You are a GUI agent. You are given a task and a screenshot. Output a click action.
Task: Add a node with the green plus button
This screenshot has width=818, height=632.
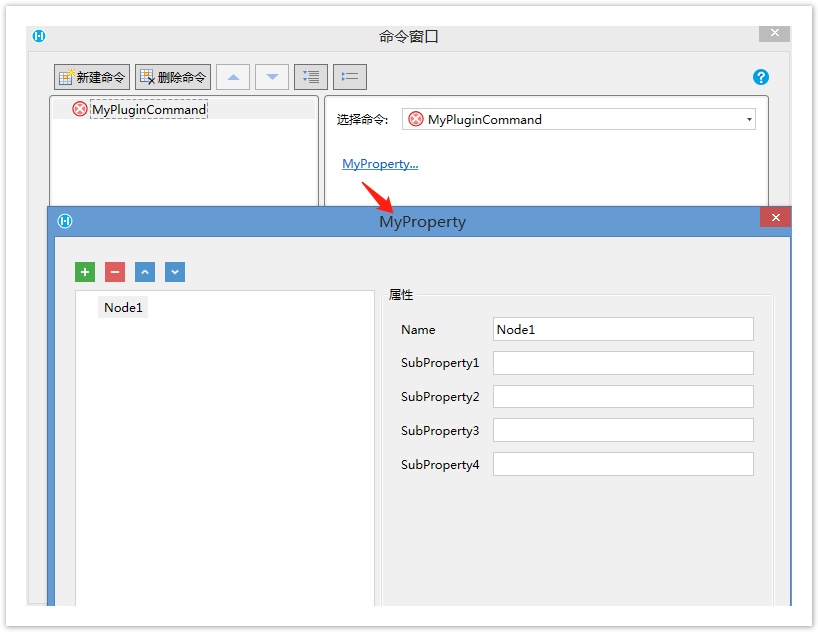(x=85, y=272)
